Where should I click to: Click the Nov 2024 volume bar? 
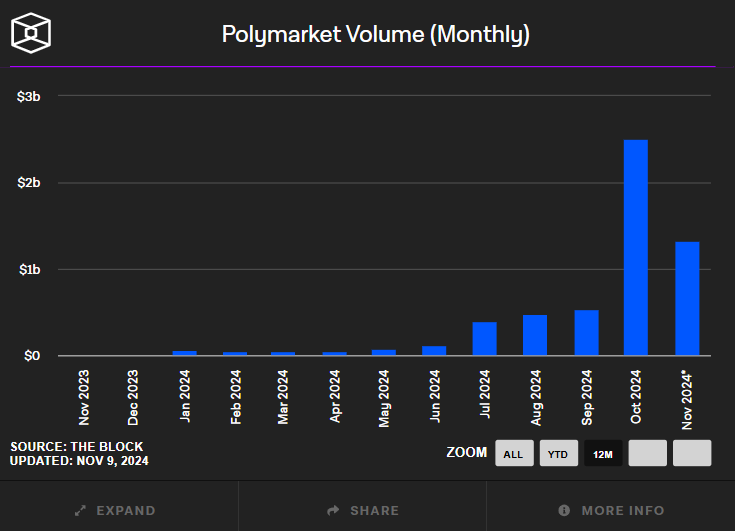pos(687,298)
